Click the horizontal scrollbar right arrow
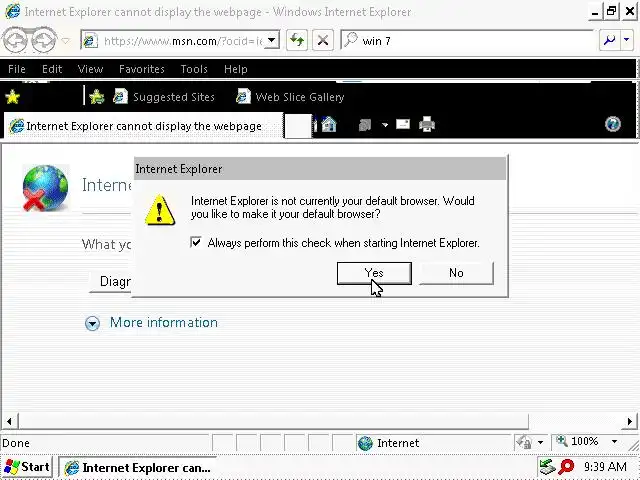 pos(630,421)
